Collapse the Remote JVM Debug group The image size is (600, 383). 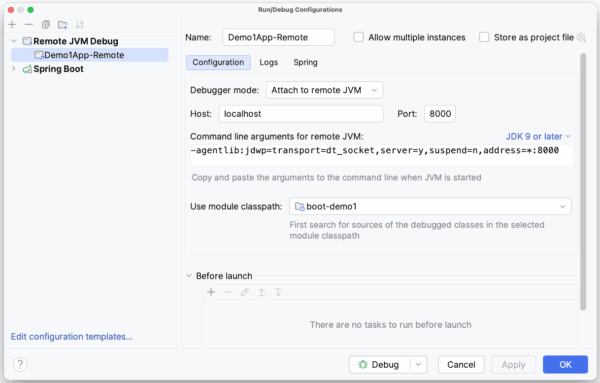point(14,41)
